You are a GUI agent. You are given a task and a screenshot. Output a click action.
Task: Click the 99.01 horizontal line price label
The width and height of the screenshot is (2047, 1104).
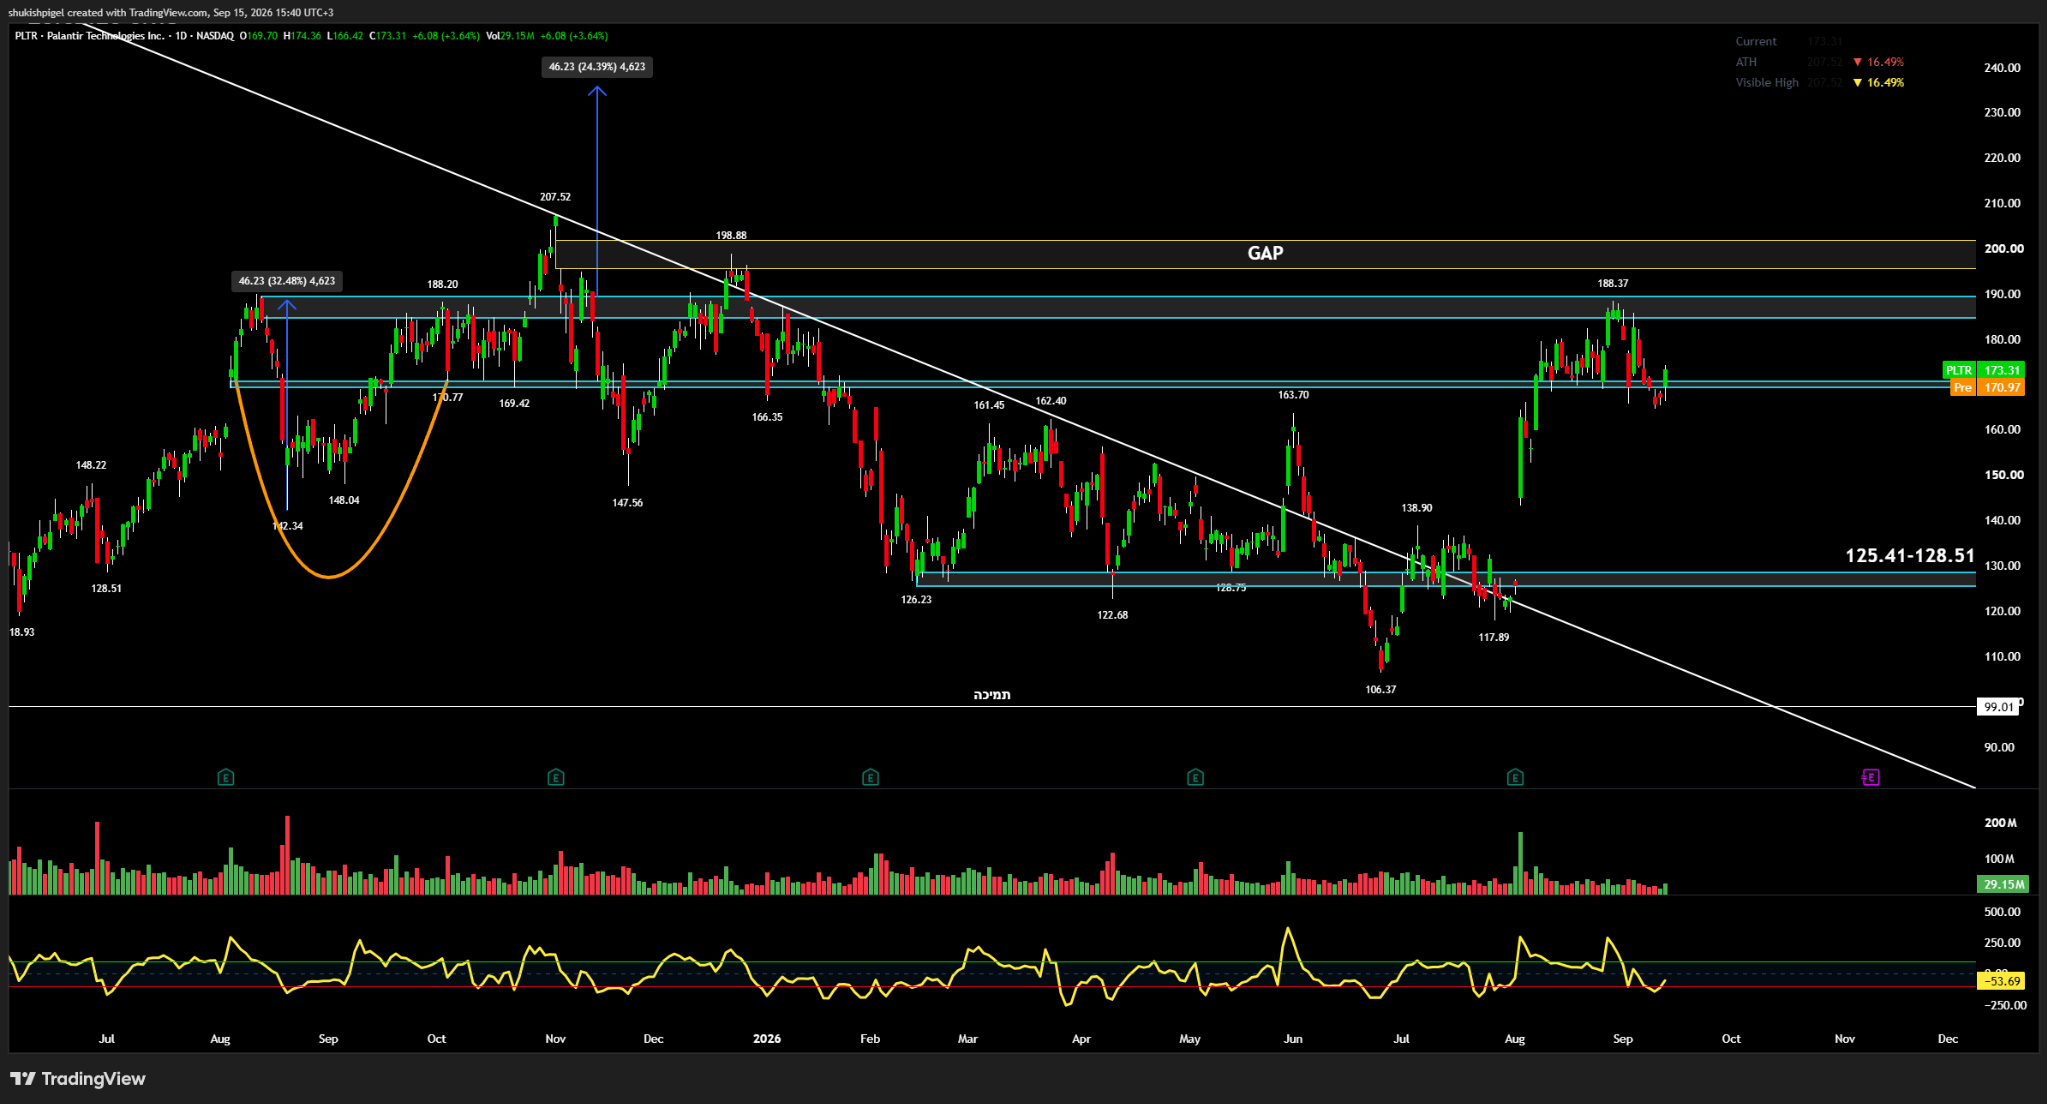(x=1999, y=707)
